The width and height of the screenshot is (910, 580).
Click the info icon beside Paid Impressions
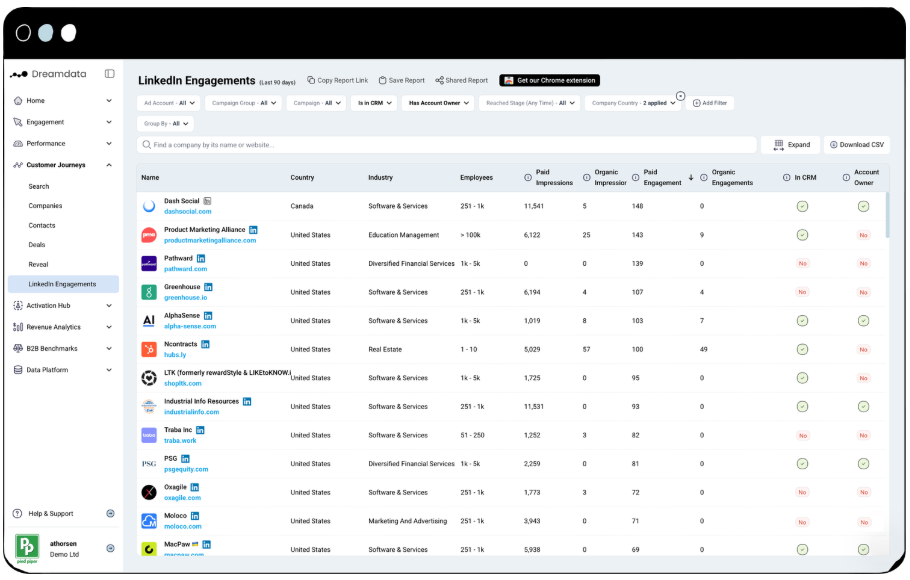coord(528,178)
